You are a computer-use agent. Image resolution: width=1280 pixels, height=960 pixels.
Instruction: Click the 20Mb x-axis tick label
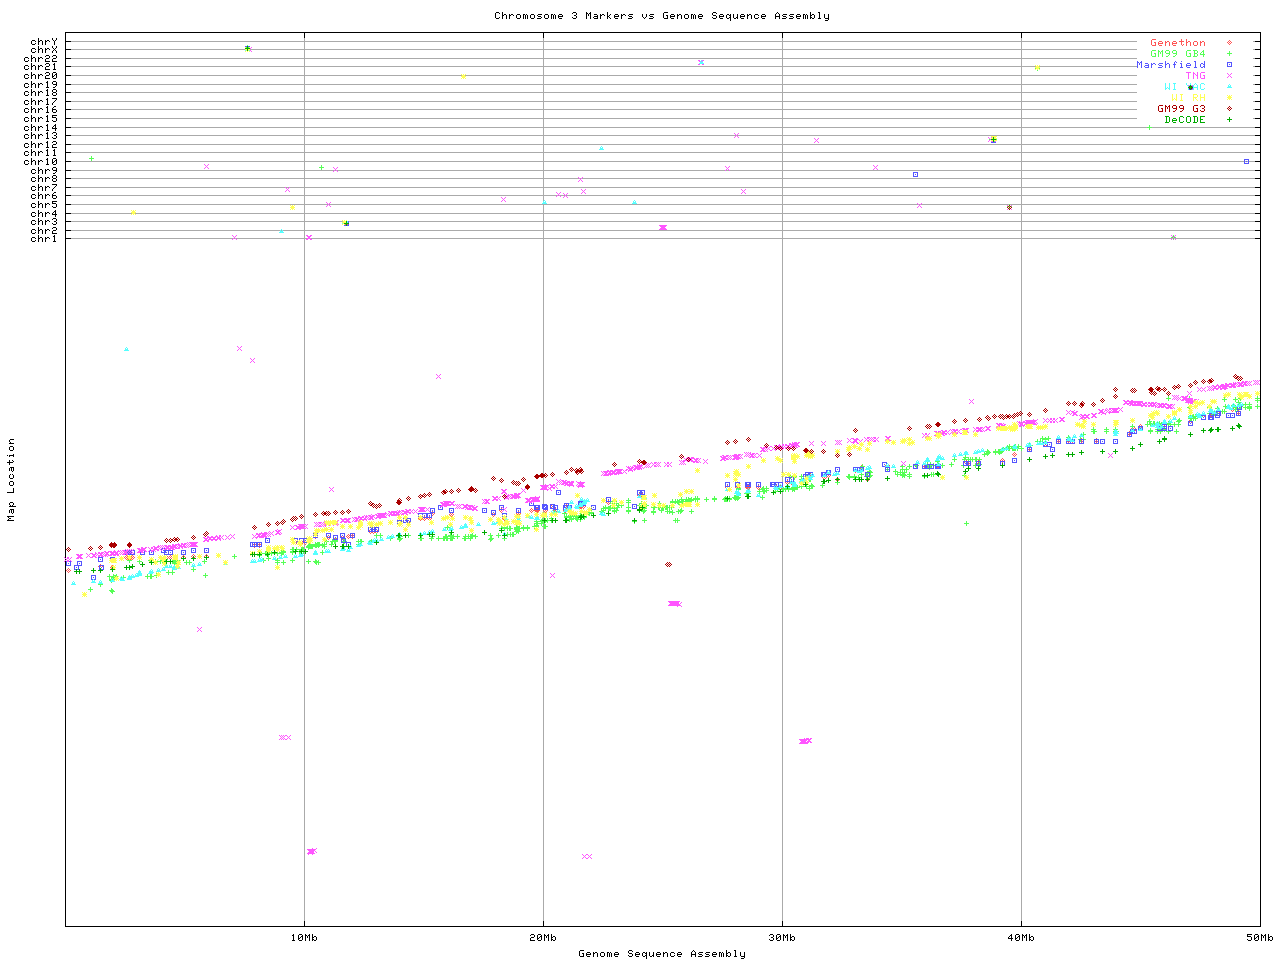[x=543, y=938]
